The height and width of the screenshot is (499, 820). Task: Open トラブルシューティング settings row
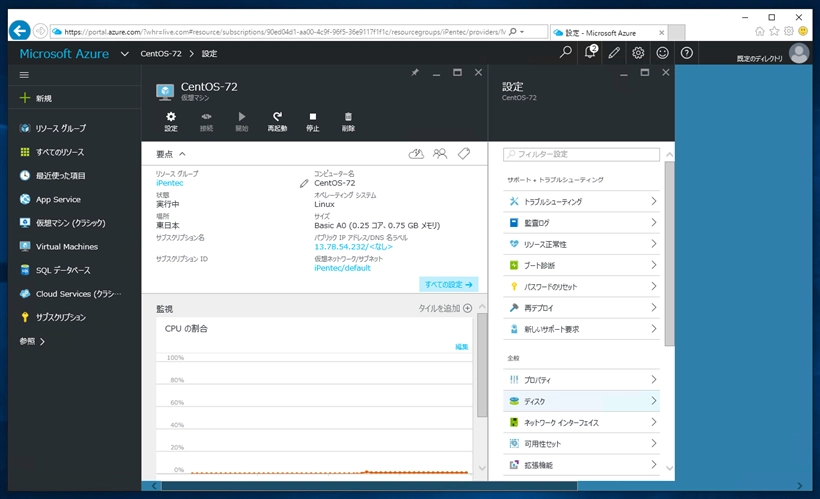(581, 201)
